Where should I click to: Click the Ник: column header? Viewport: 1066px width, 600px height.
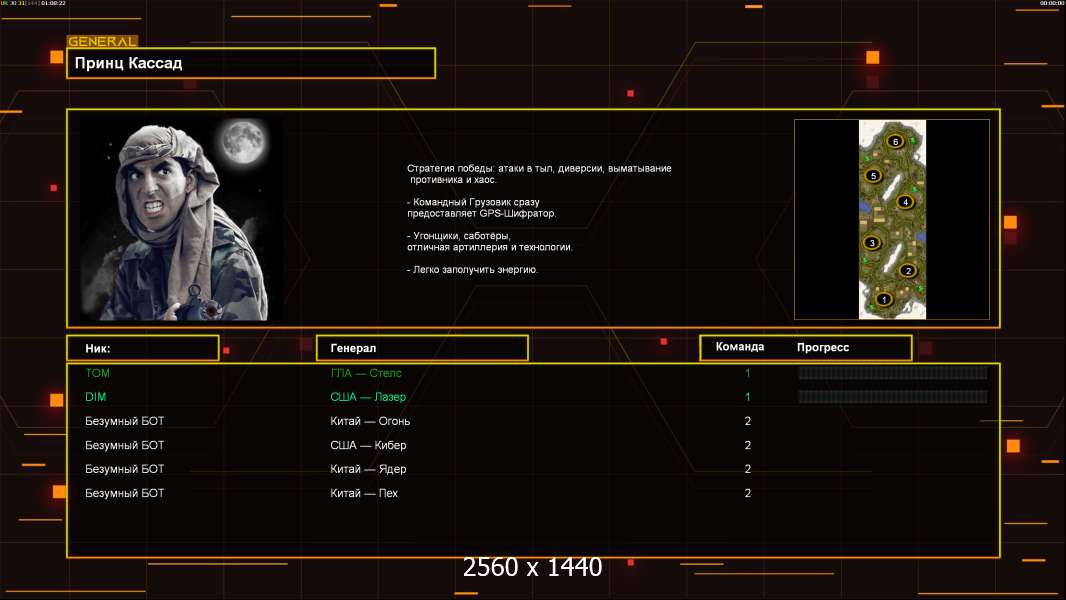[x=142, y=348]
